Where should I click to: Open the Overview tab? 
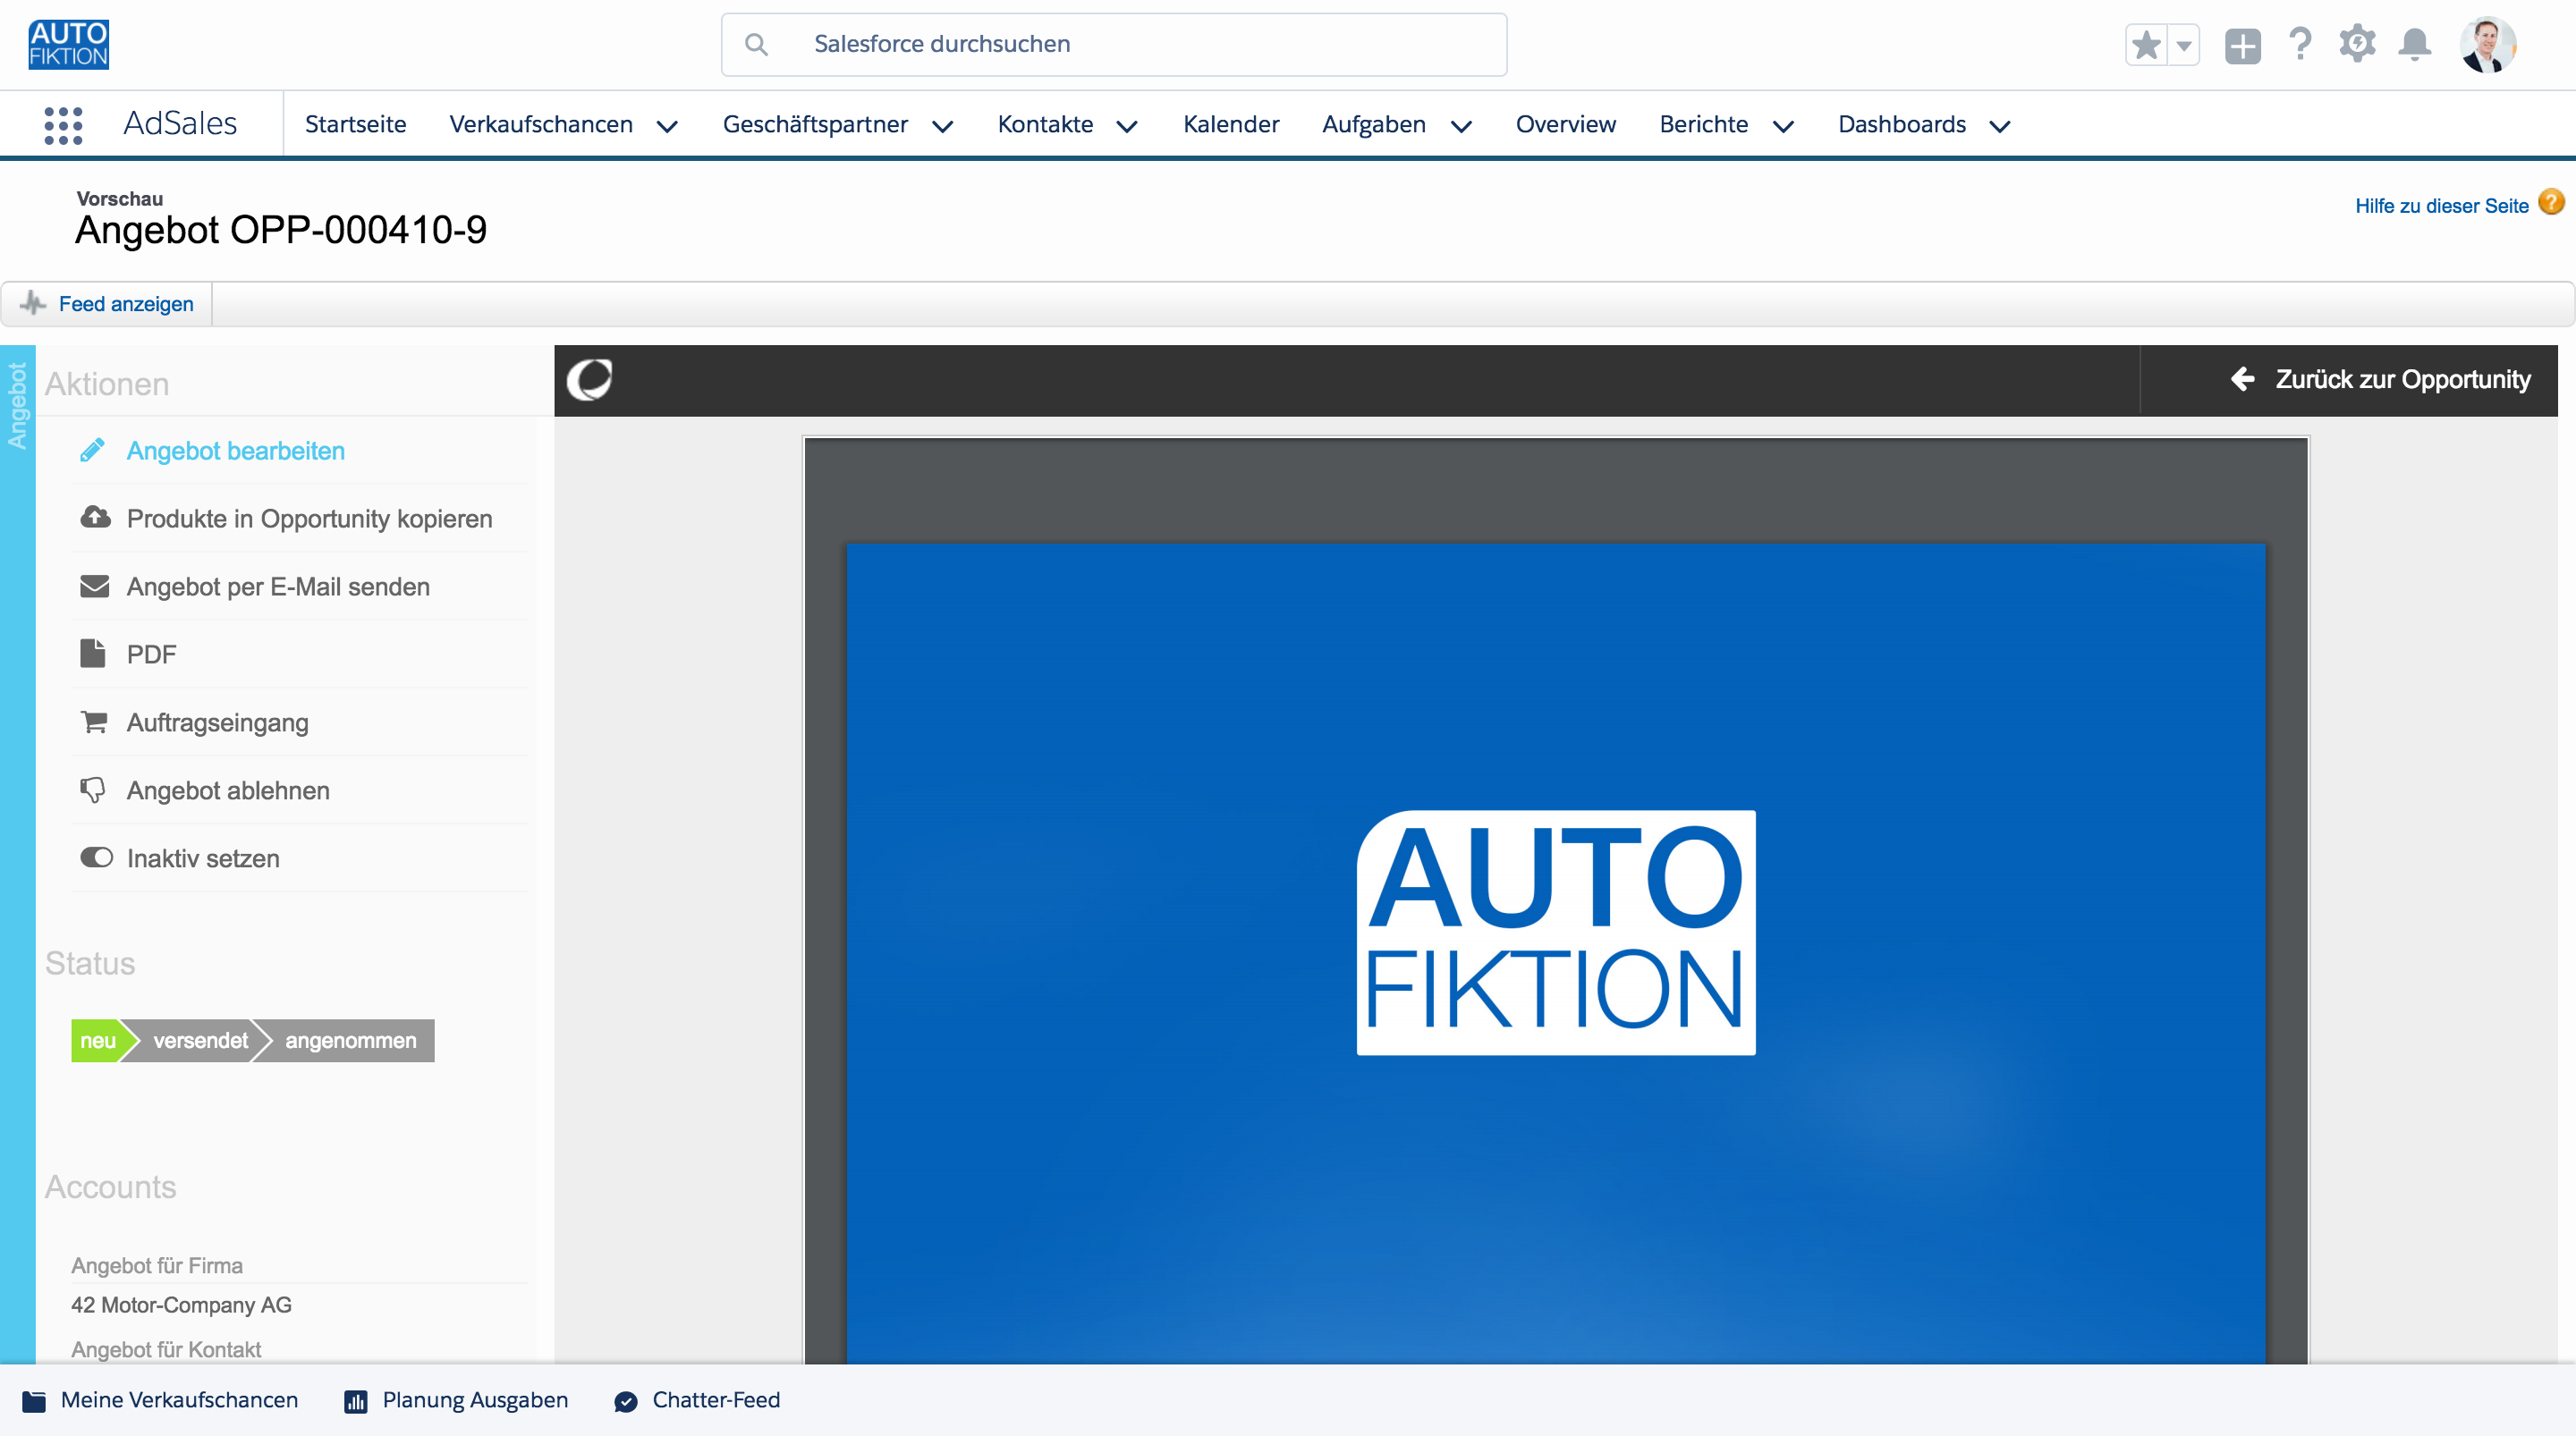click(x=1566, y=124)
